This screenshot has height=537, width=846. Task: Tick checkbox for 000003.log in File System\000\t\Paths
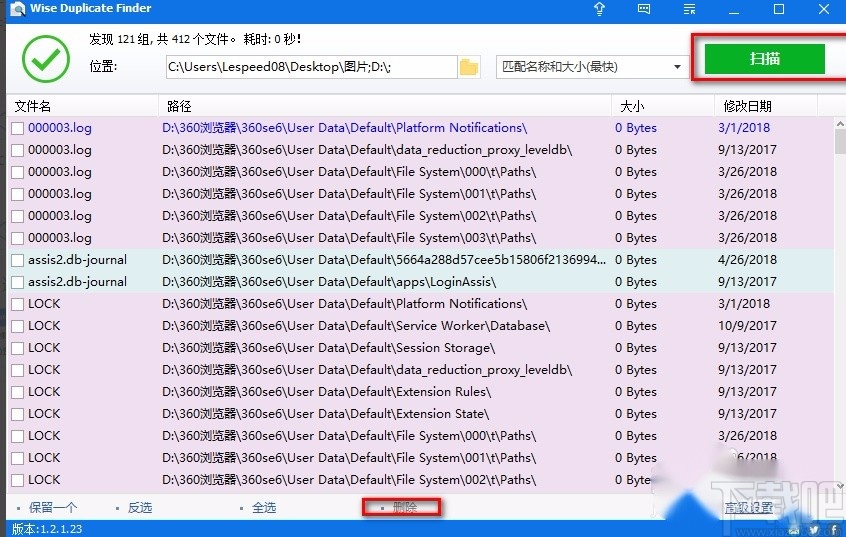coord(18,172)
